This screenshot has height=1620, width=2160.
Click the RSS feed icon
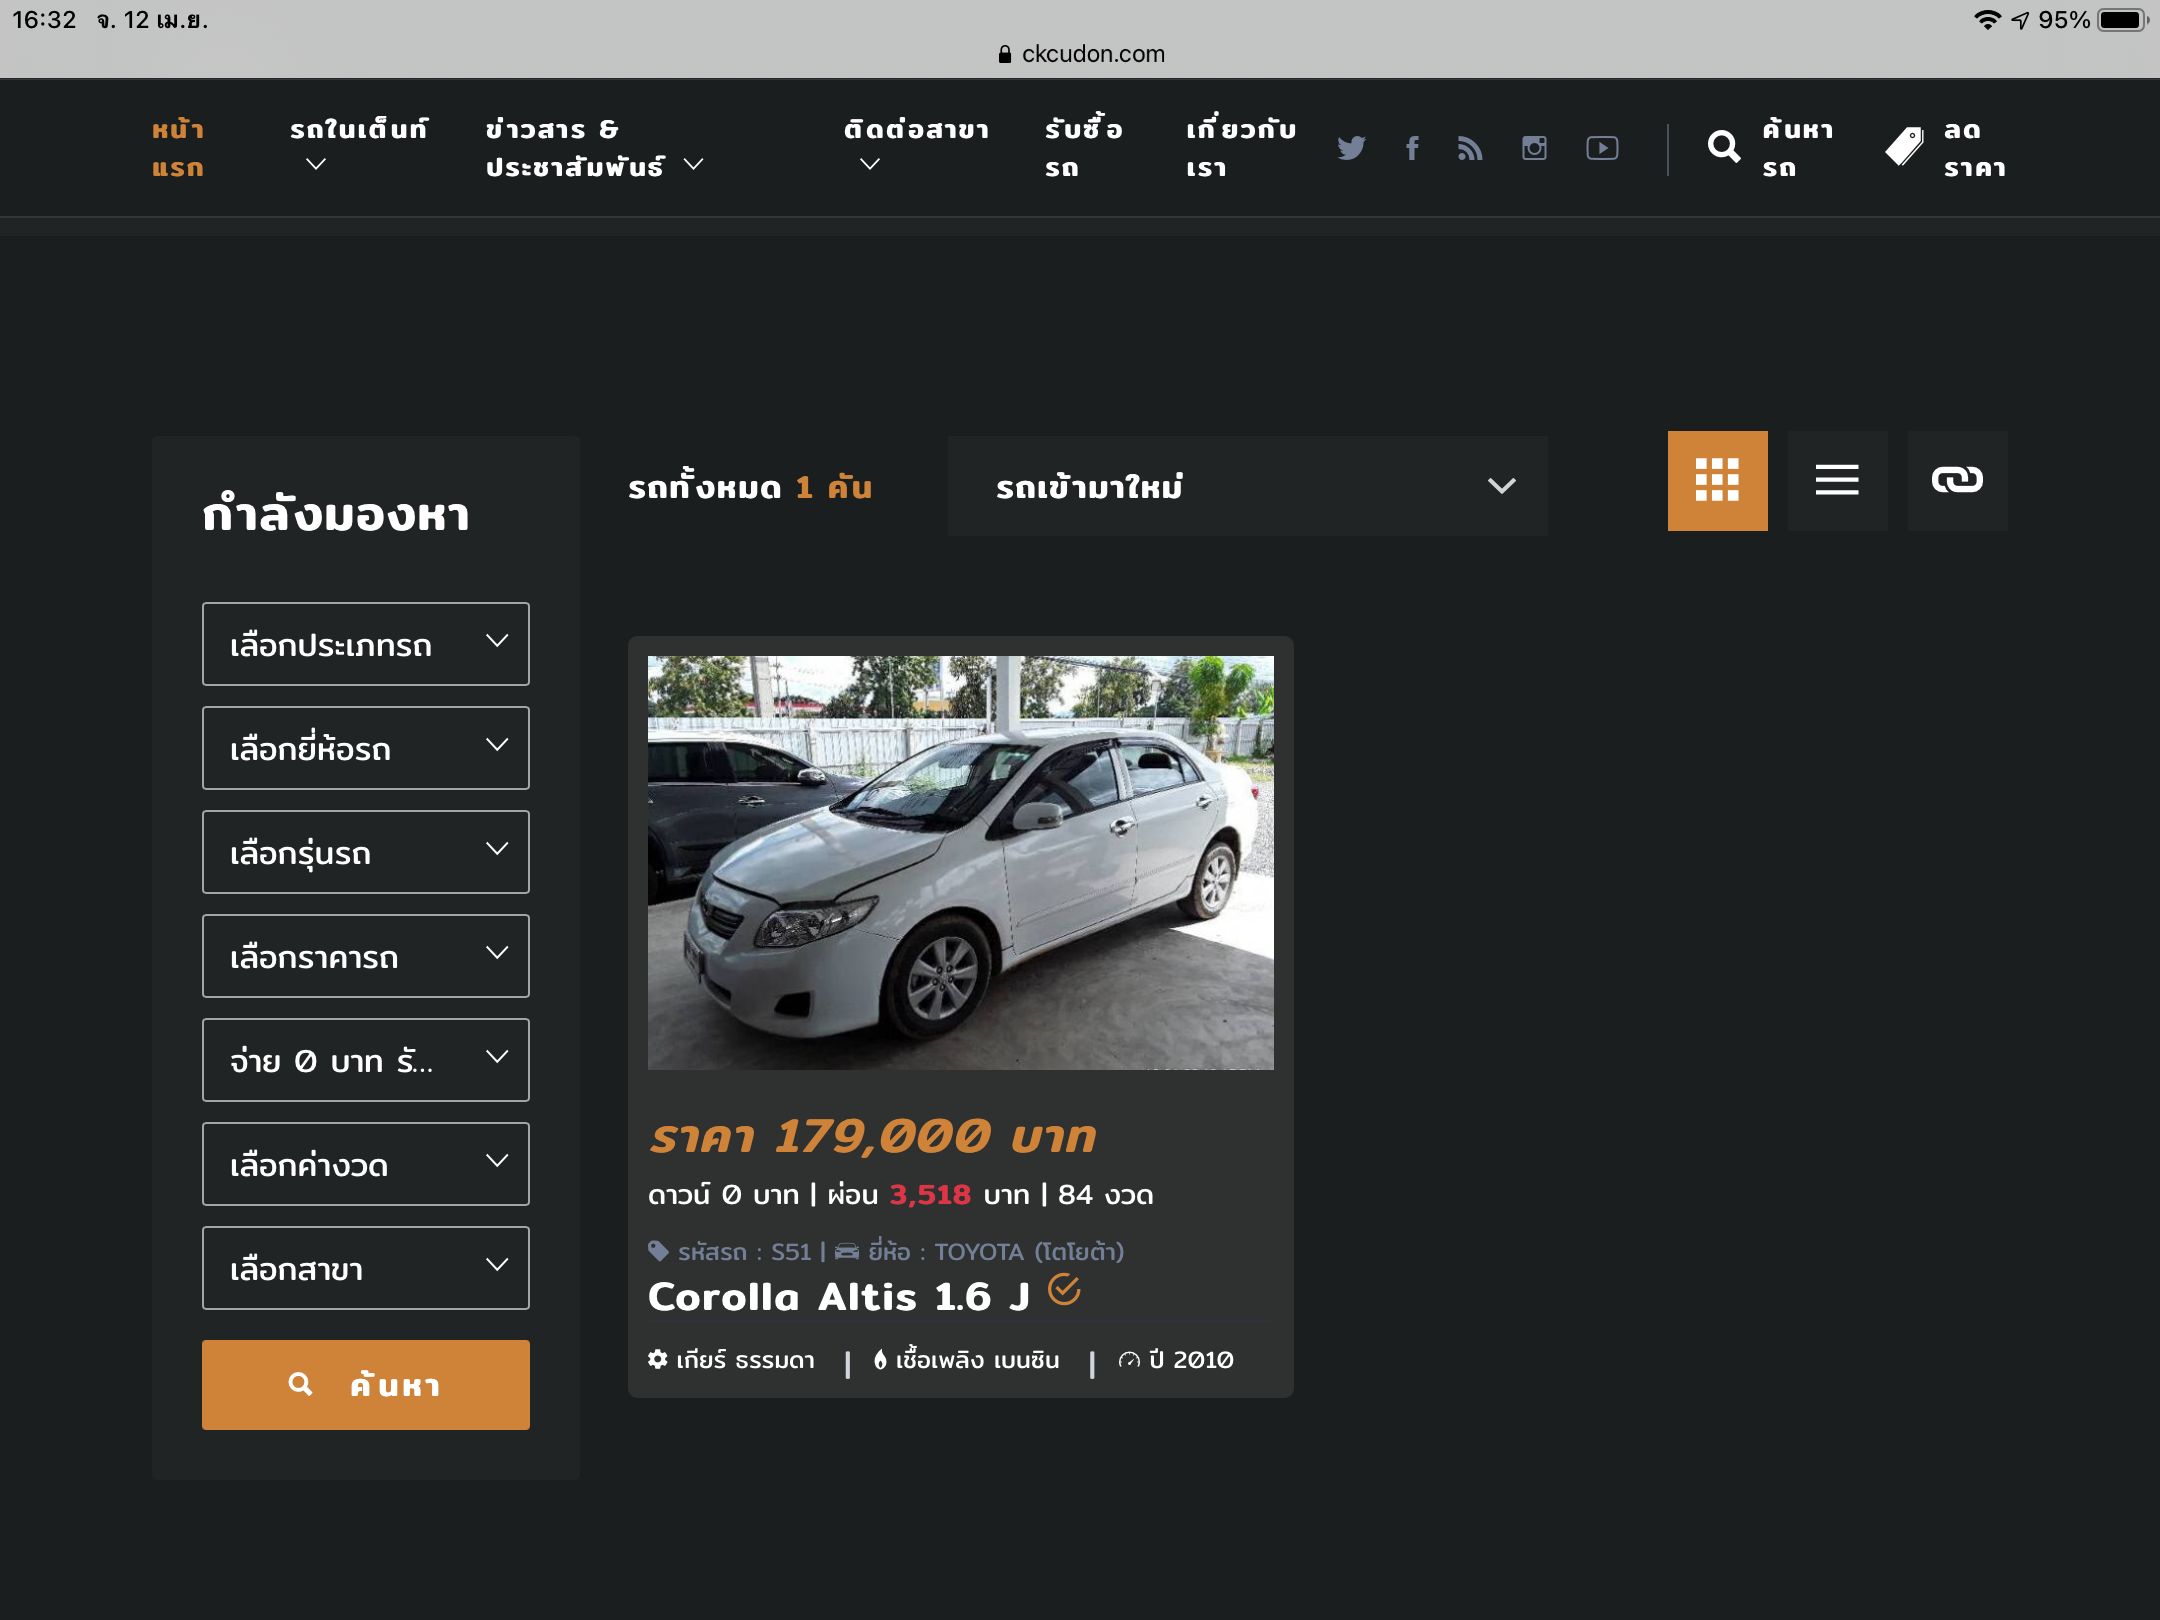1470,148
